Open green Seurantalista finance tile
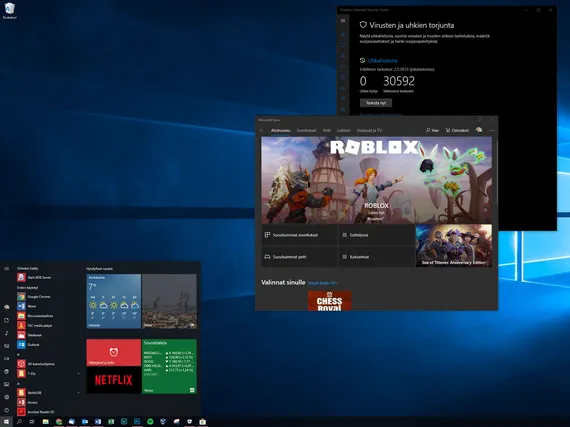The image size is (570, 427). coord(169,366)
